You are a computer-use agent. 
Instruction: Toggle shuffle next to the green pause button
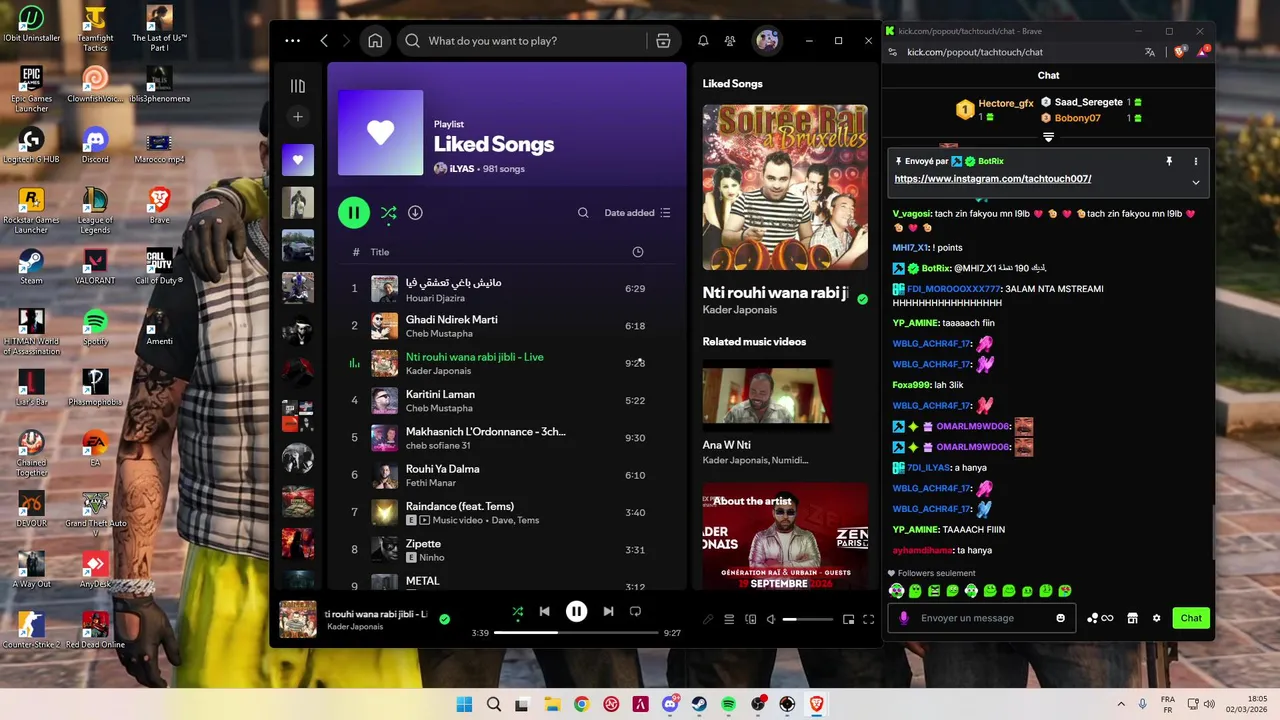[x=388, y=213]
